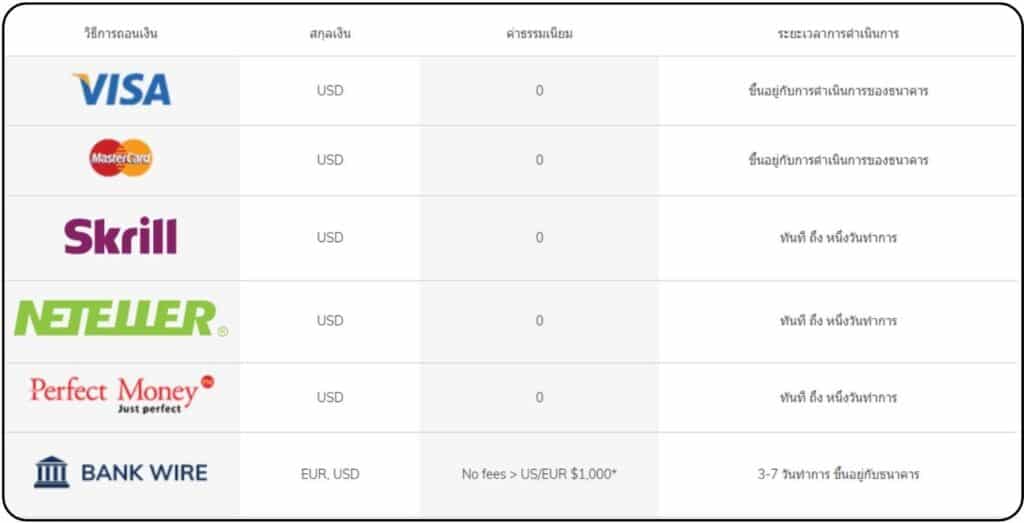Select the BANK WIRE text label

coord(144,473)
